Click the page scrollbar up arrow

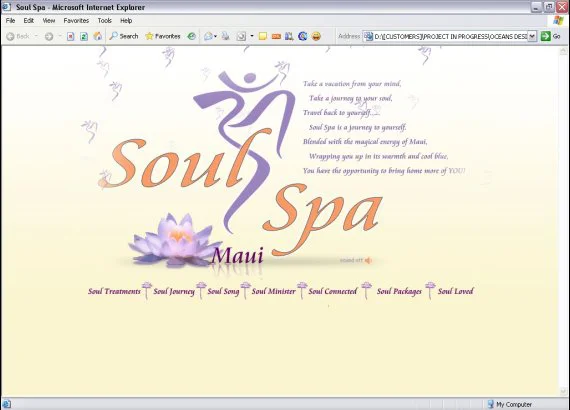[563, 51]
